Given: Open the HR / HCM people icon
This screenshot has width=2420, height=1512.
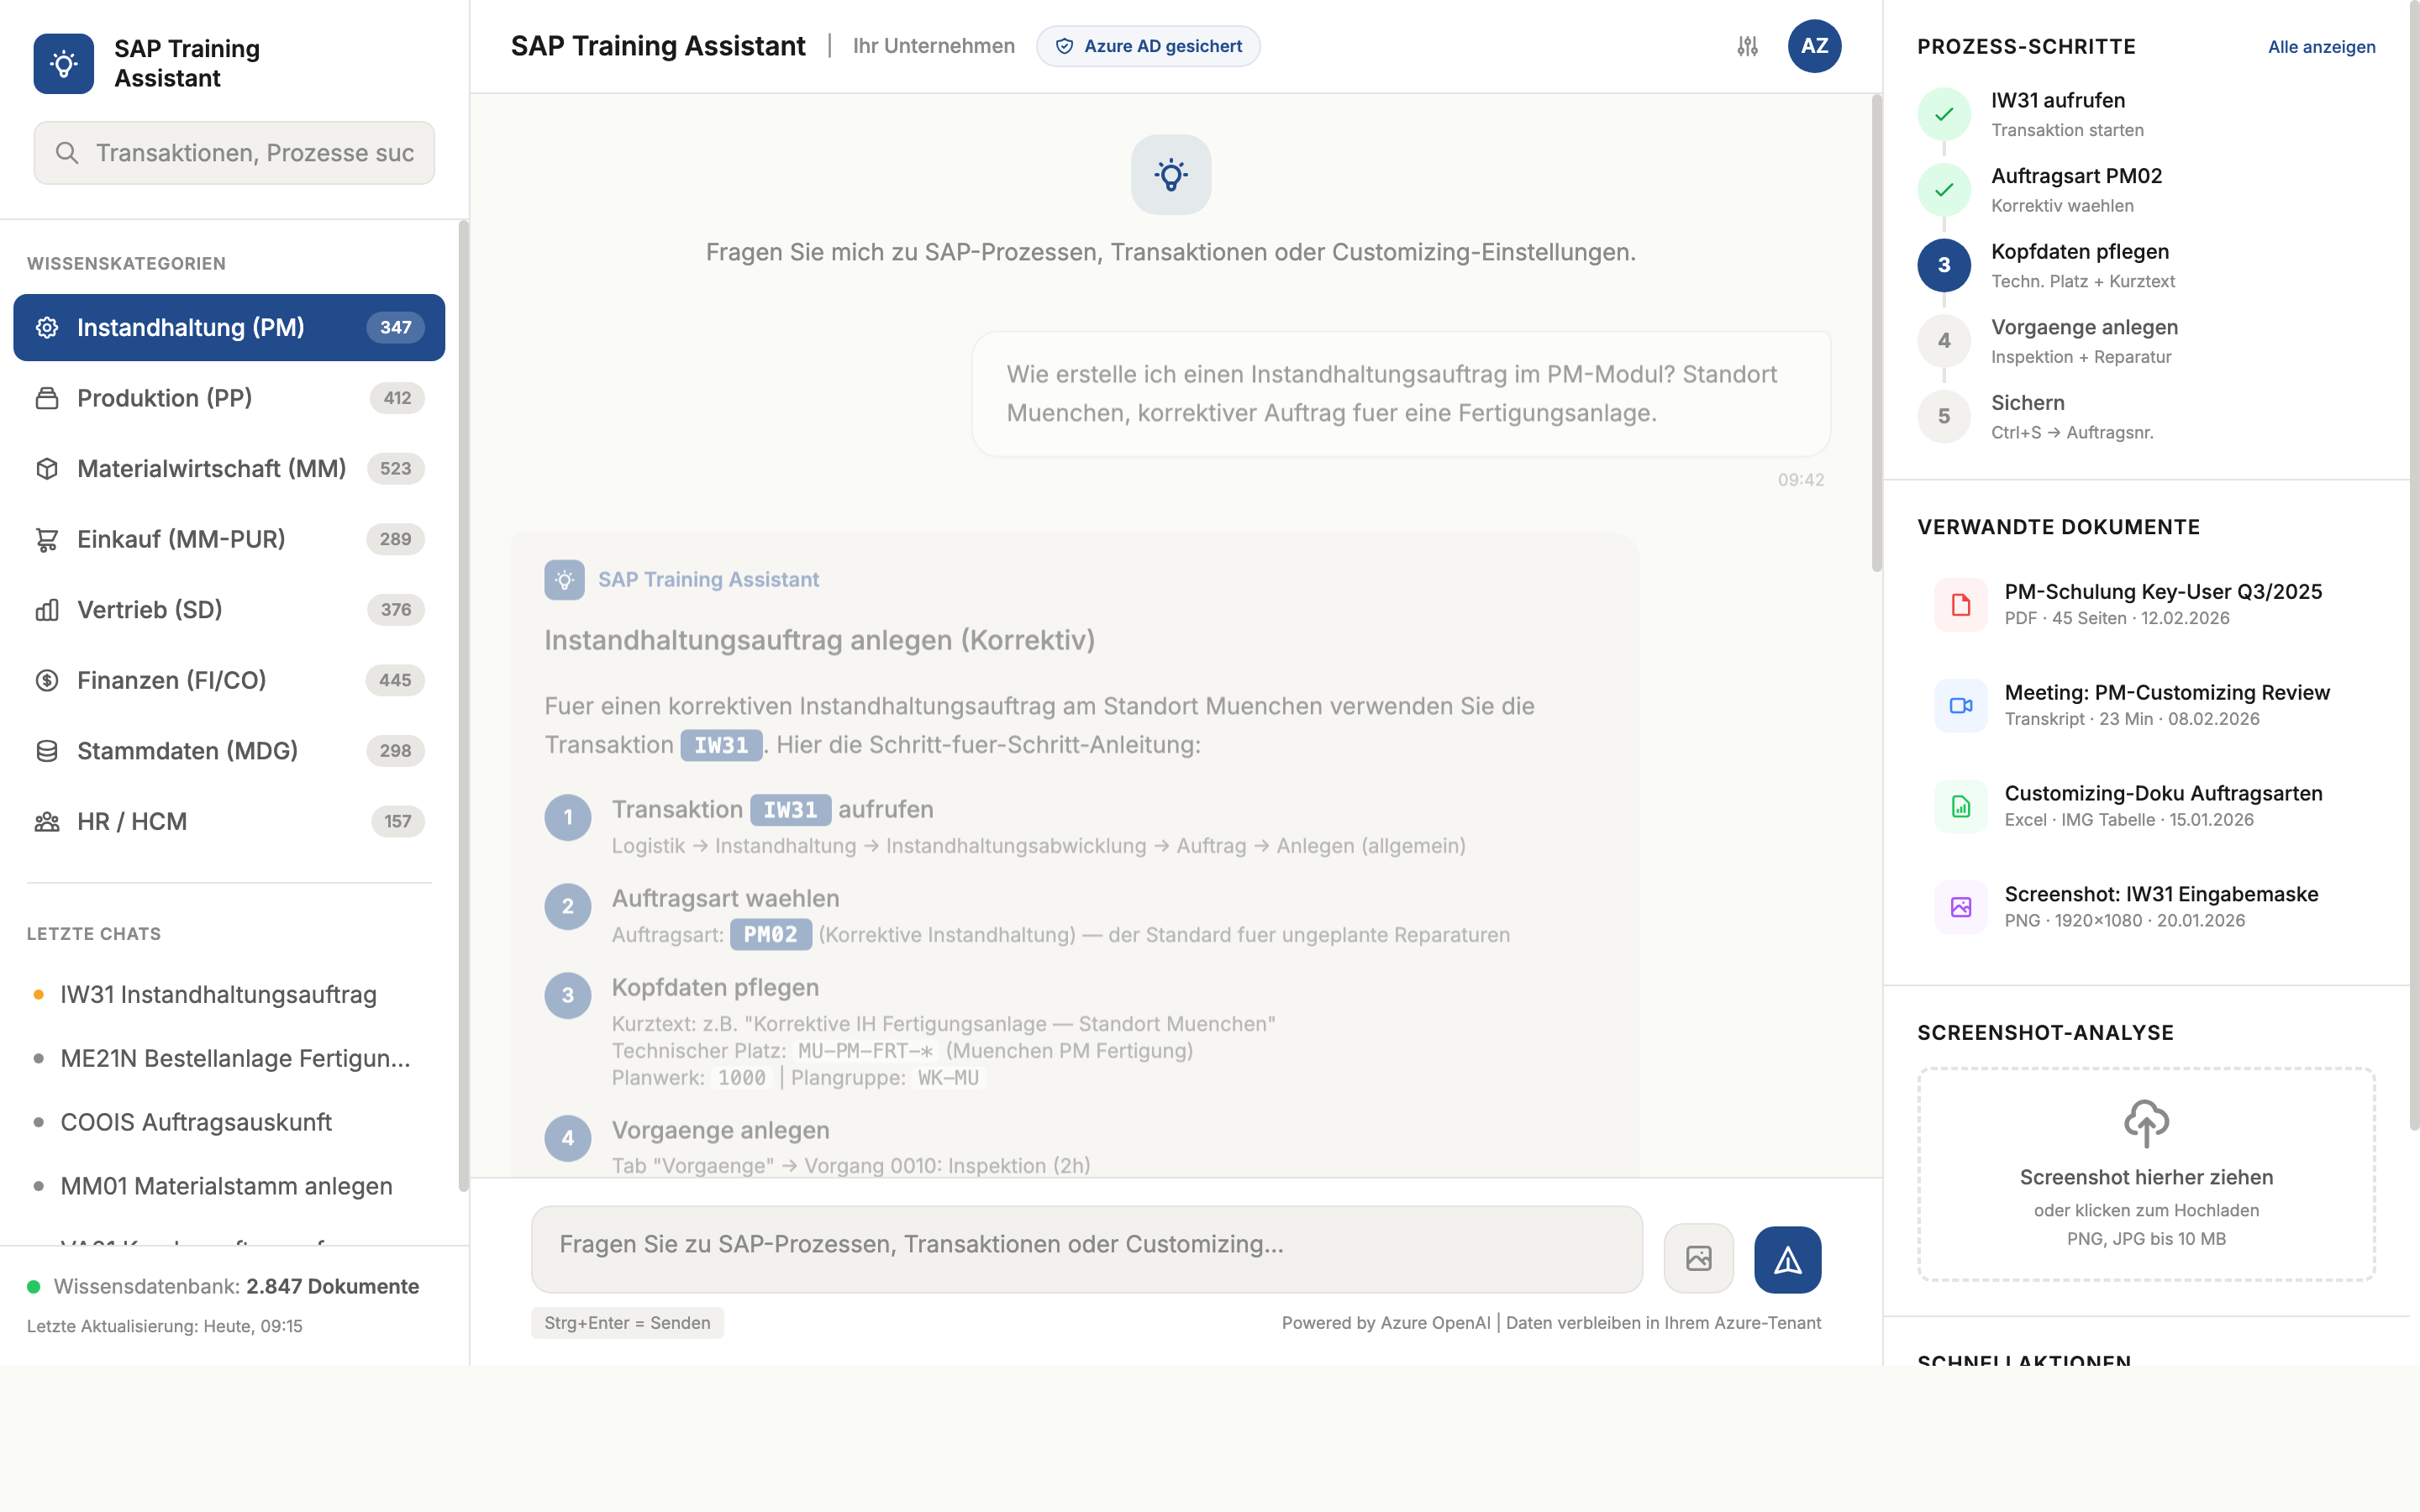Looking at the screenshot, I should point(46,821).
